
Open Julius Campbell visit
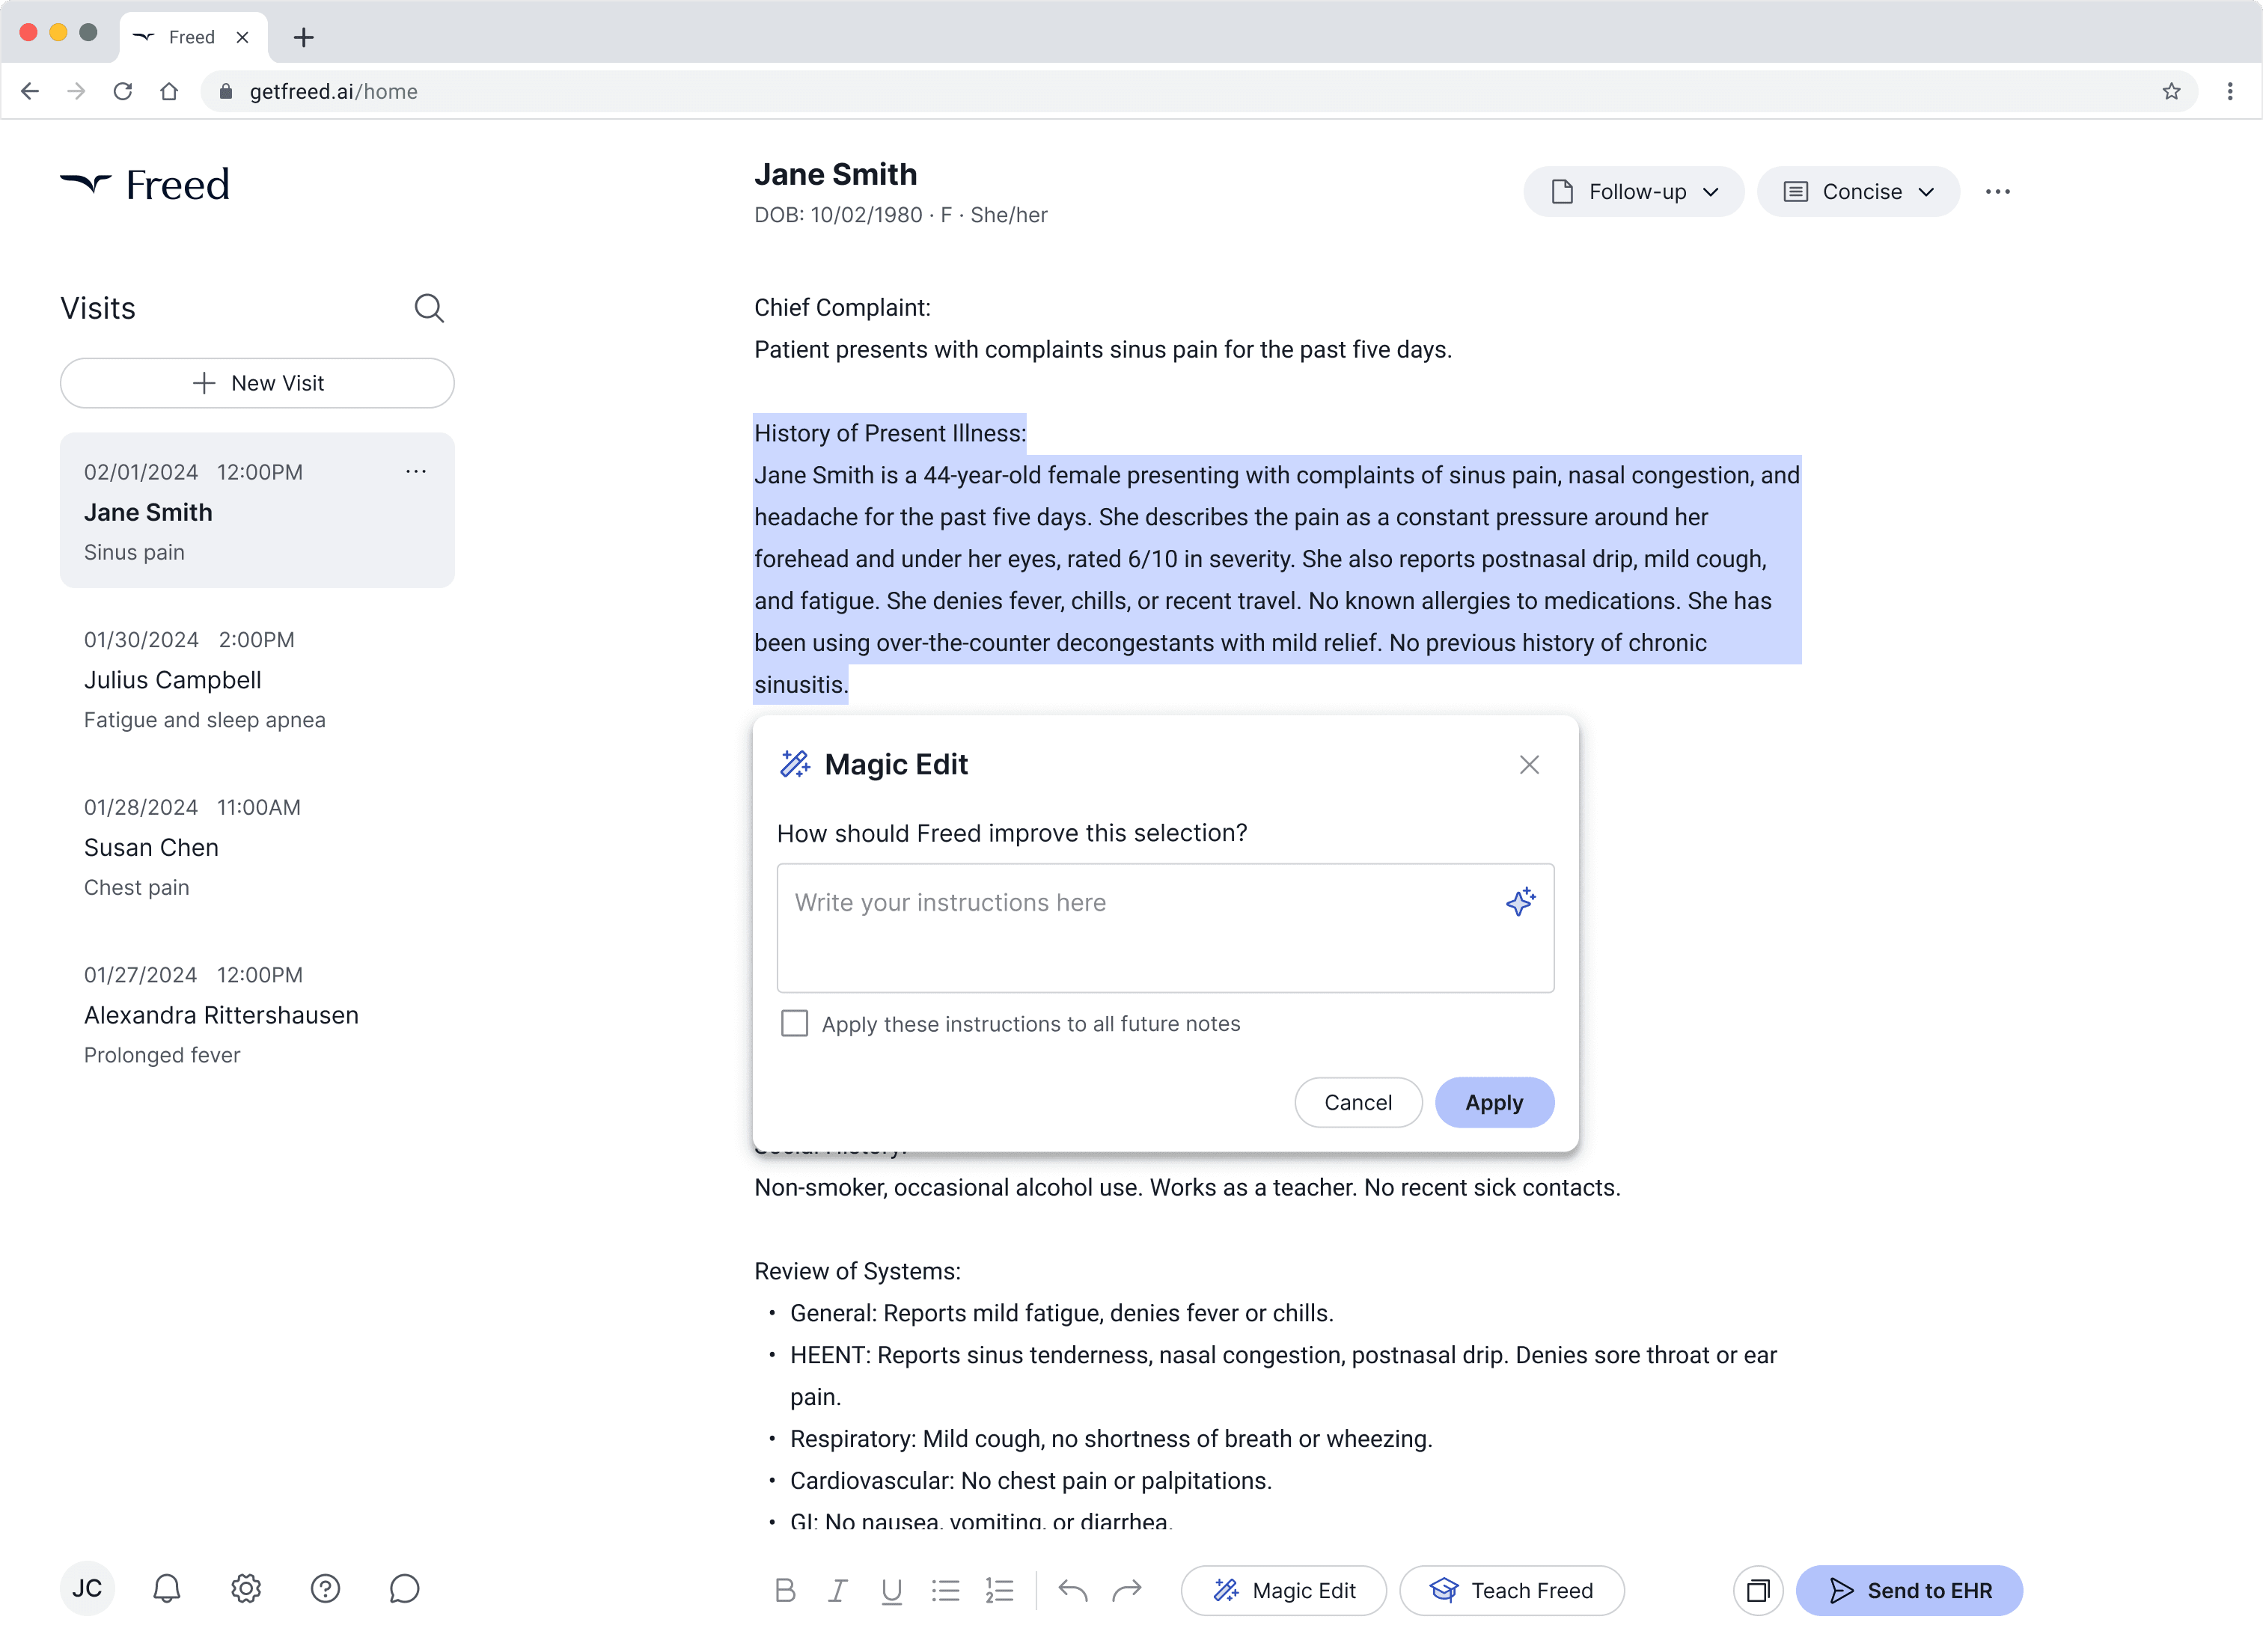257,679
